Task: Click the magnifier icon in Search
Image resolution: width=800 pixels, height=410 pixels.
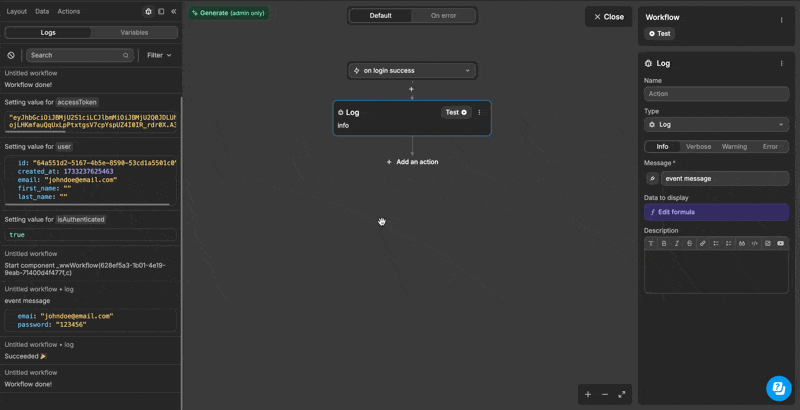Action: click(126, 55)
